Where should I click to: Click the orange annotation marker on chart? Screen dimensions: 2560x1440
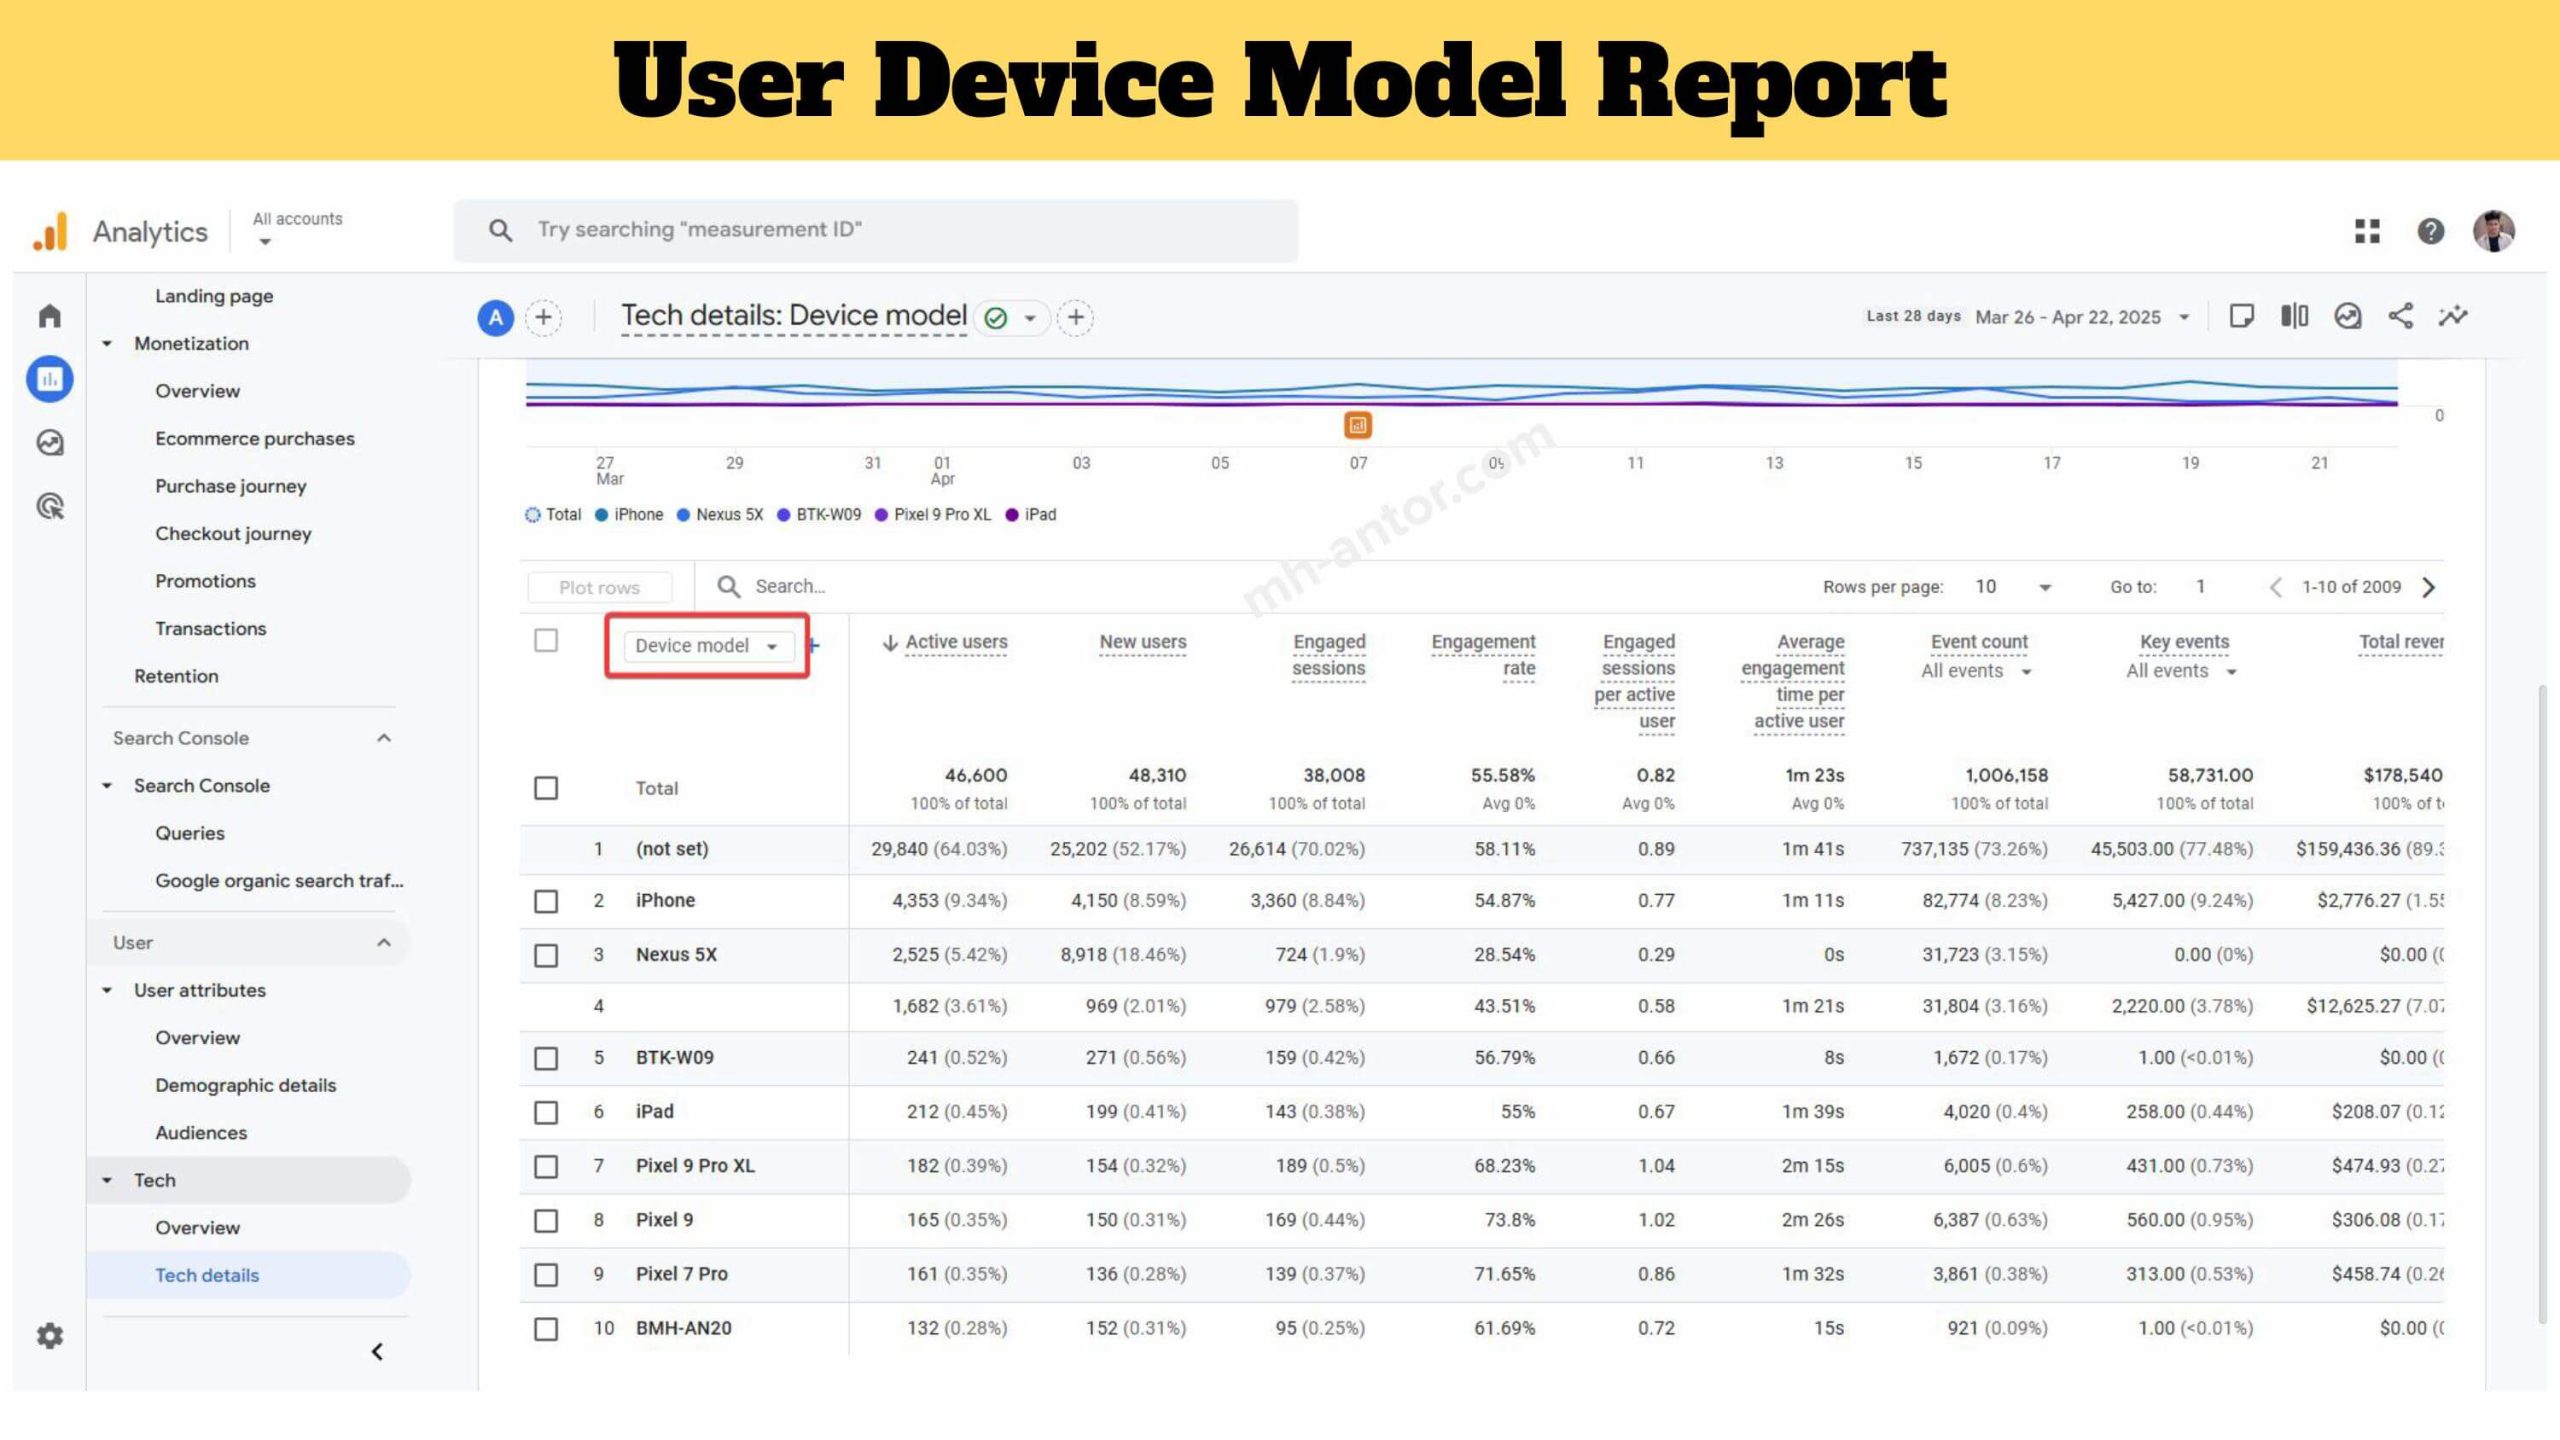coord(1357,425)
